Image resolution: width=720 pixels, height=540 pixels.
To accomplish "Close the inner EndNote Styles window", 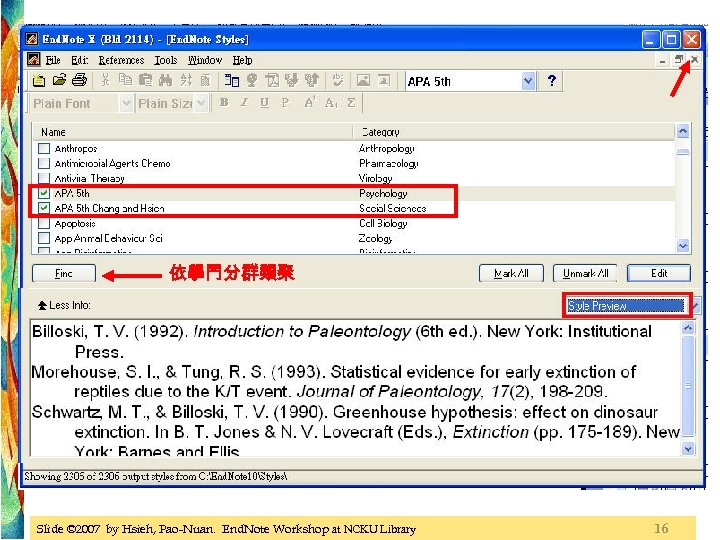I will (x=694, y=59).
